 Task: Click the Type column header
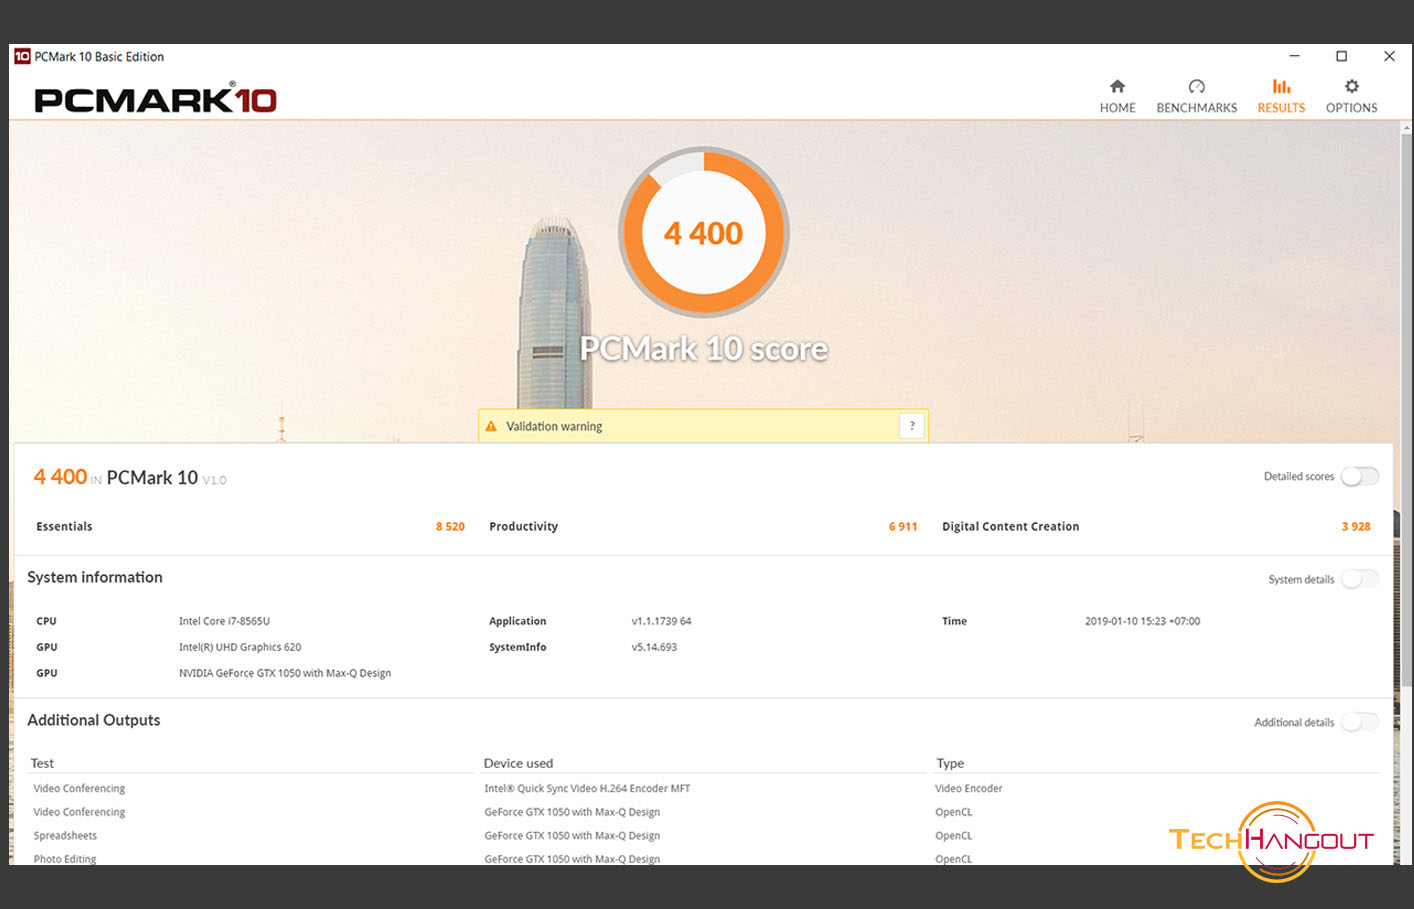950,763
